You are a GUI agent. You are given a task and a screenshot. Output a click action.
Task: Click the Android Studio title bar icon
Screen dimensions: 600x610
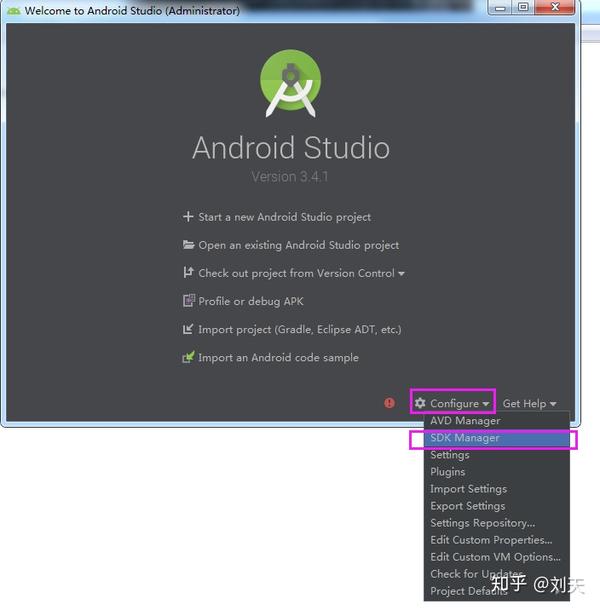(13, 11)
